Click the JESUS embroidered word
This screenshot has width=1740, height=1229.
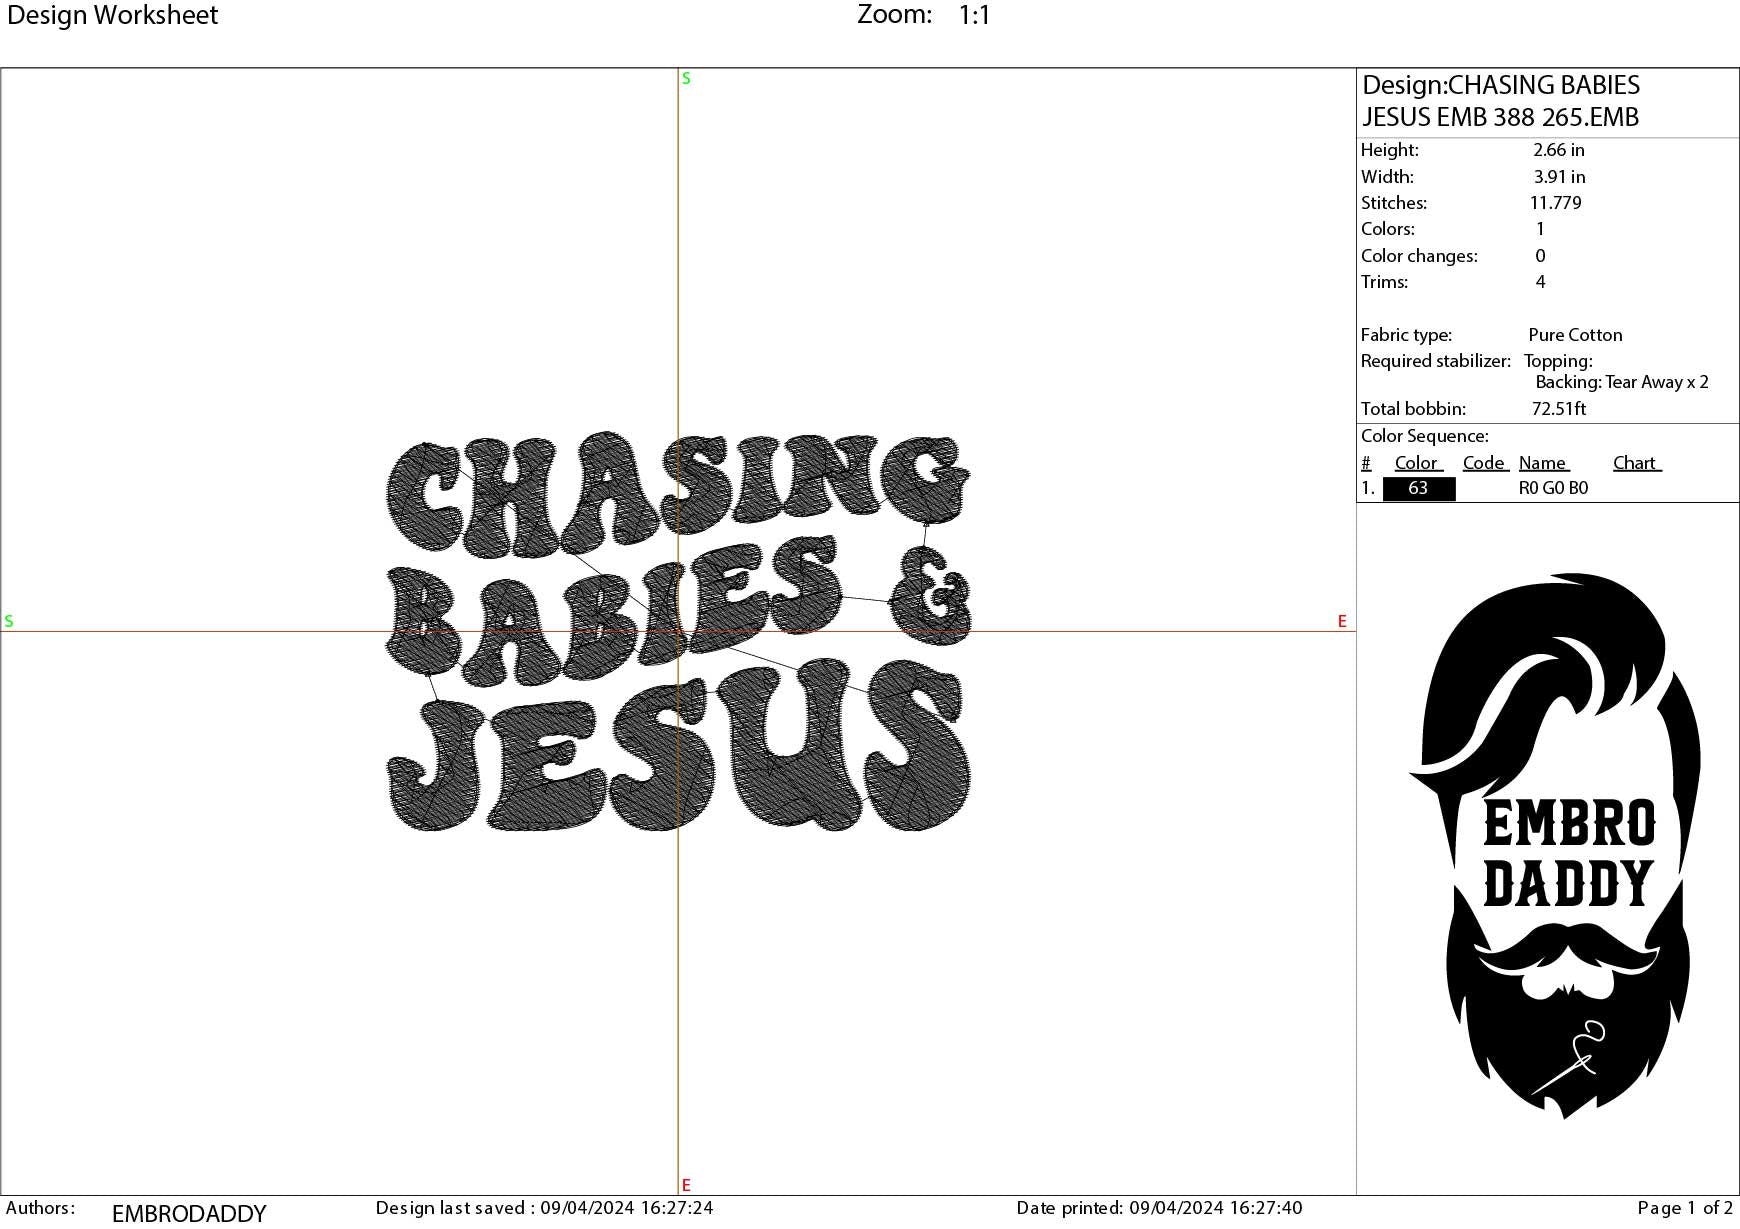[677, 745]
